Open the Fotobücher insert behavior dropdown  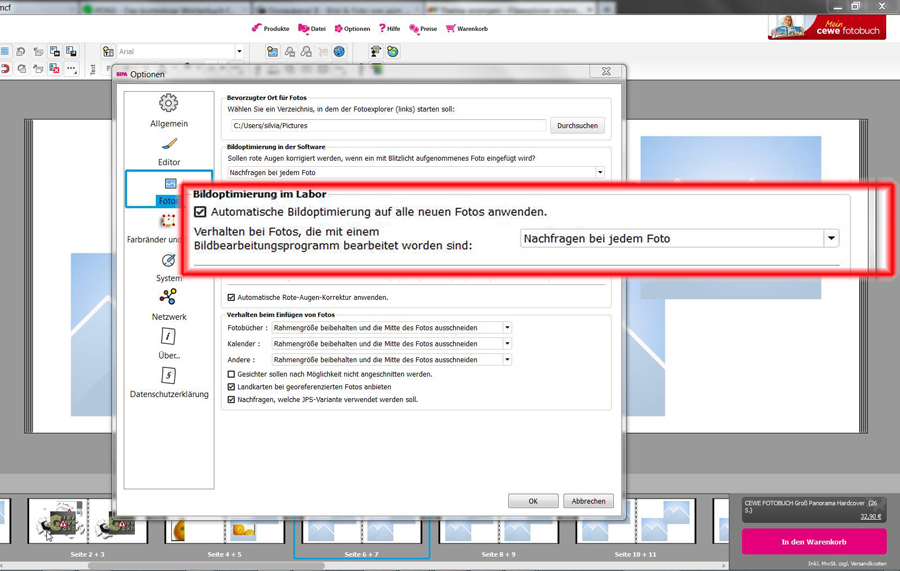pyautogui.click(x=391, y=328)
